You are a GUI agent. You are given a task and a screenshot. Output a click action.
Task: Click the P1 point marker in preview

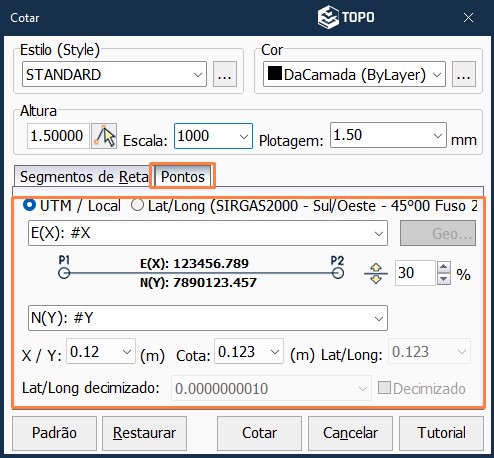point(64,273)
